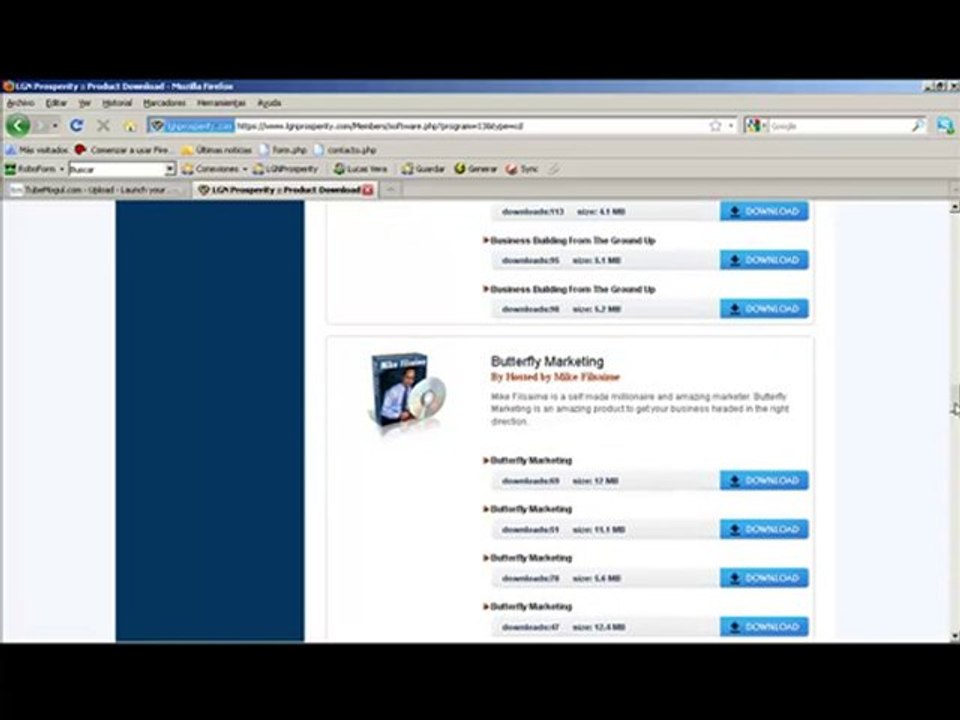Click the Forward navigation arrow
Screen dimensions: 960x720
click(42, 126)
